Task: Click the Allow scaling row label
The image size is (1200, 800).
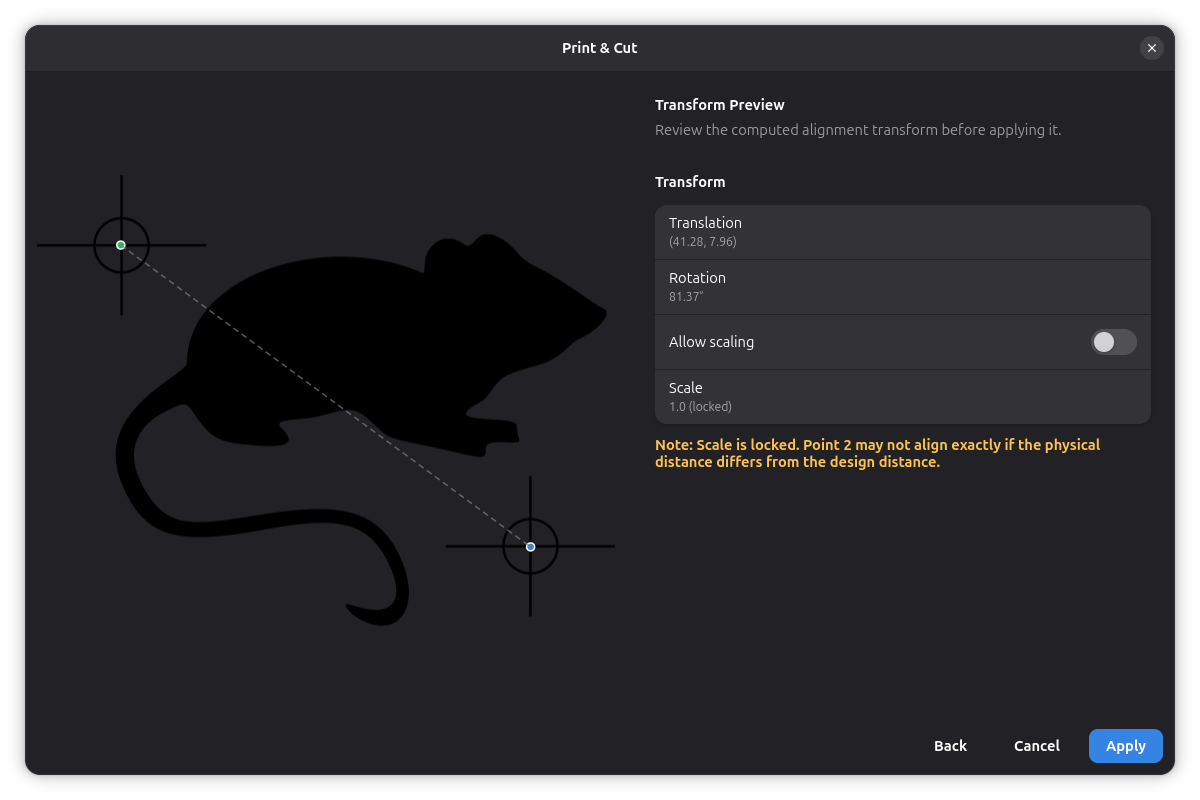Action: click(x=711, y=342)
